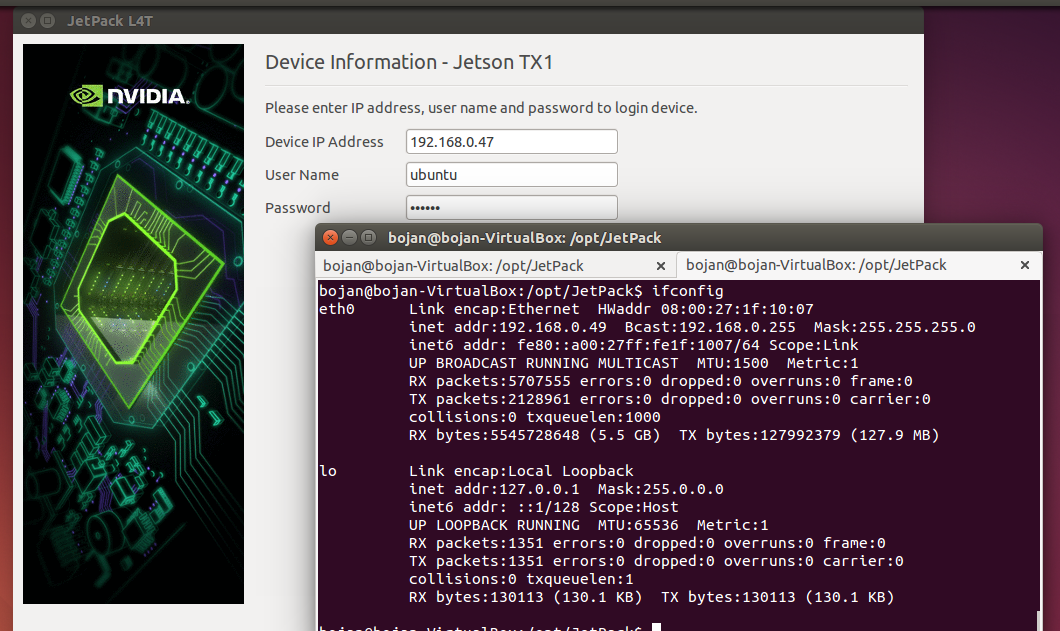Click 'TX bytes:127992379 (127.9 MB)' text
This screenshot has width=1060, height=631.
pos(809,436)
